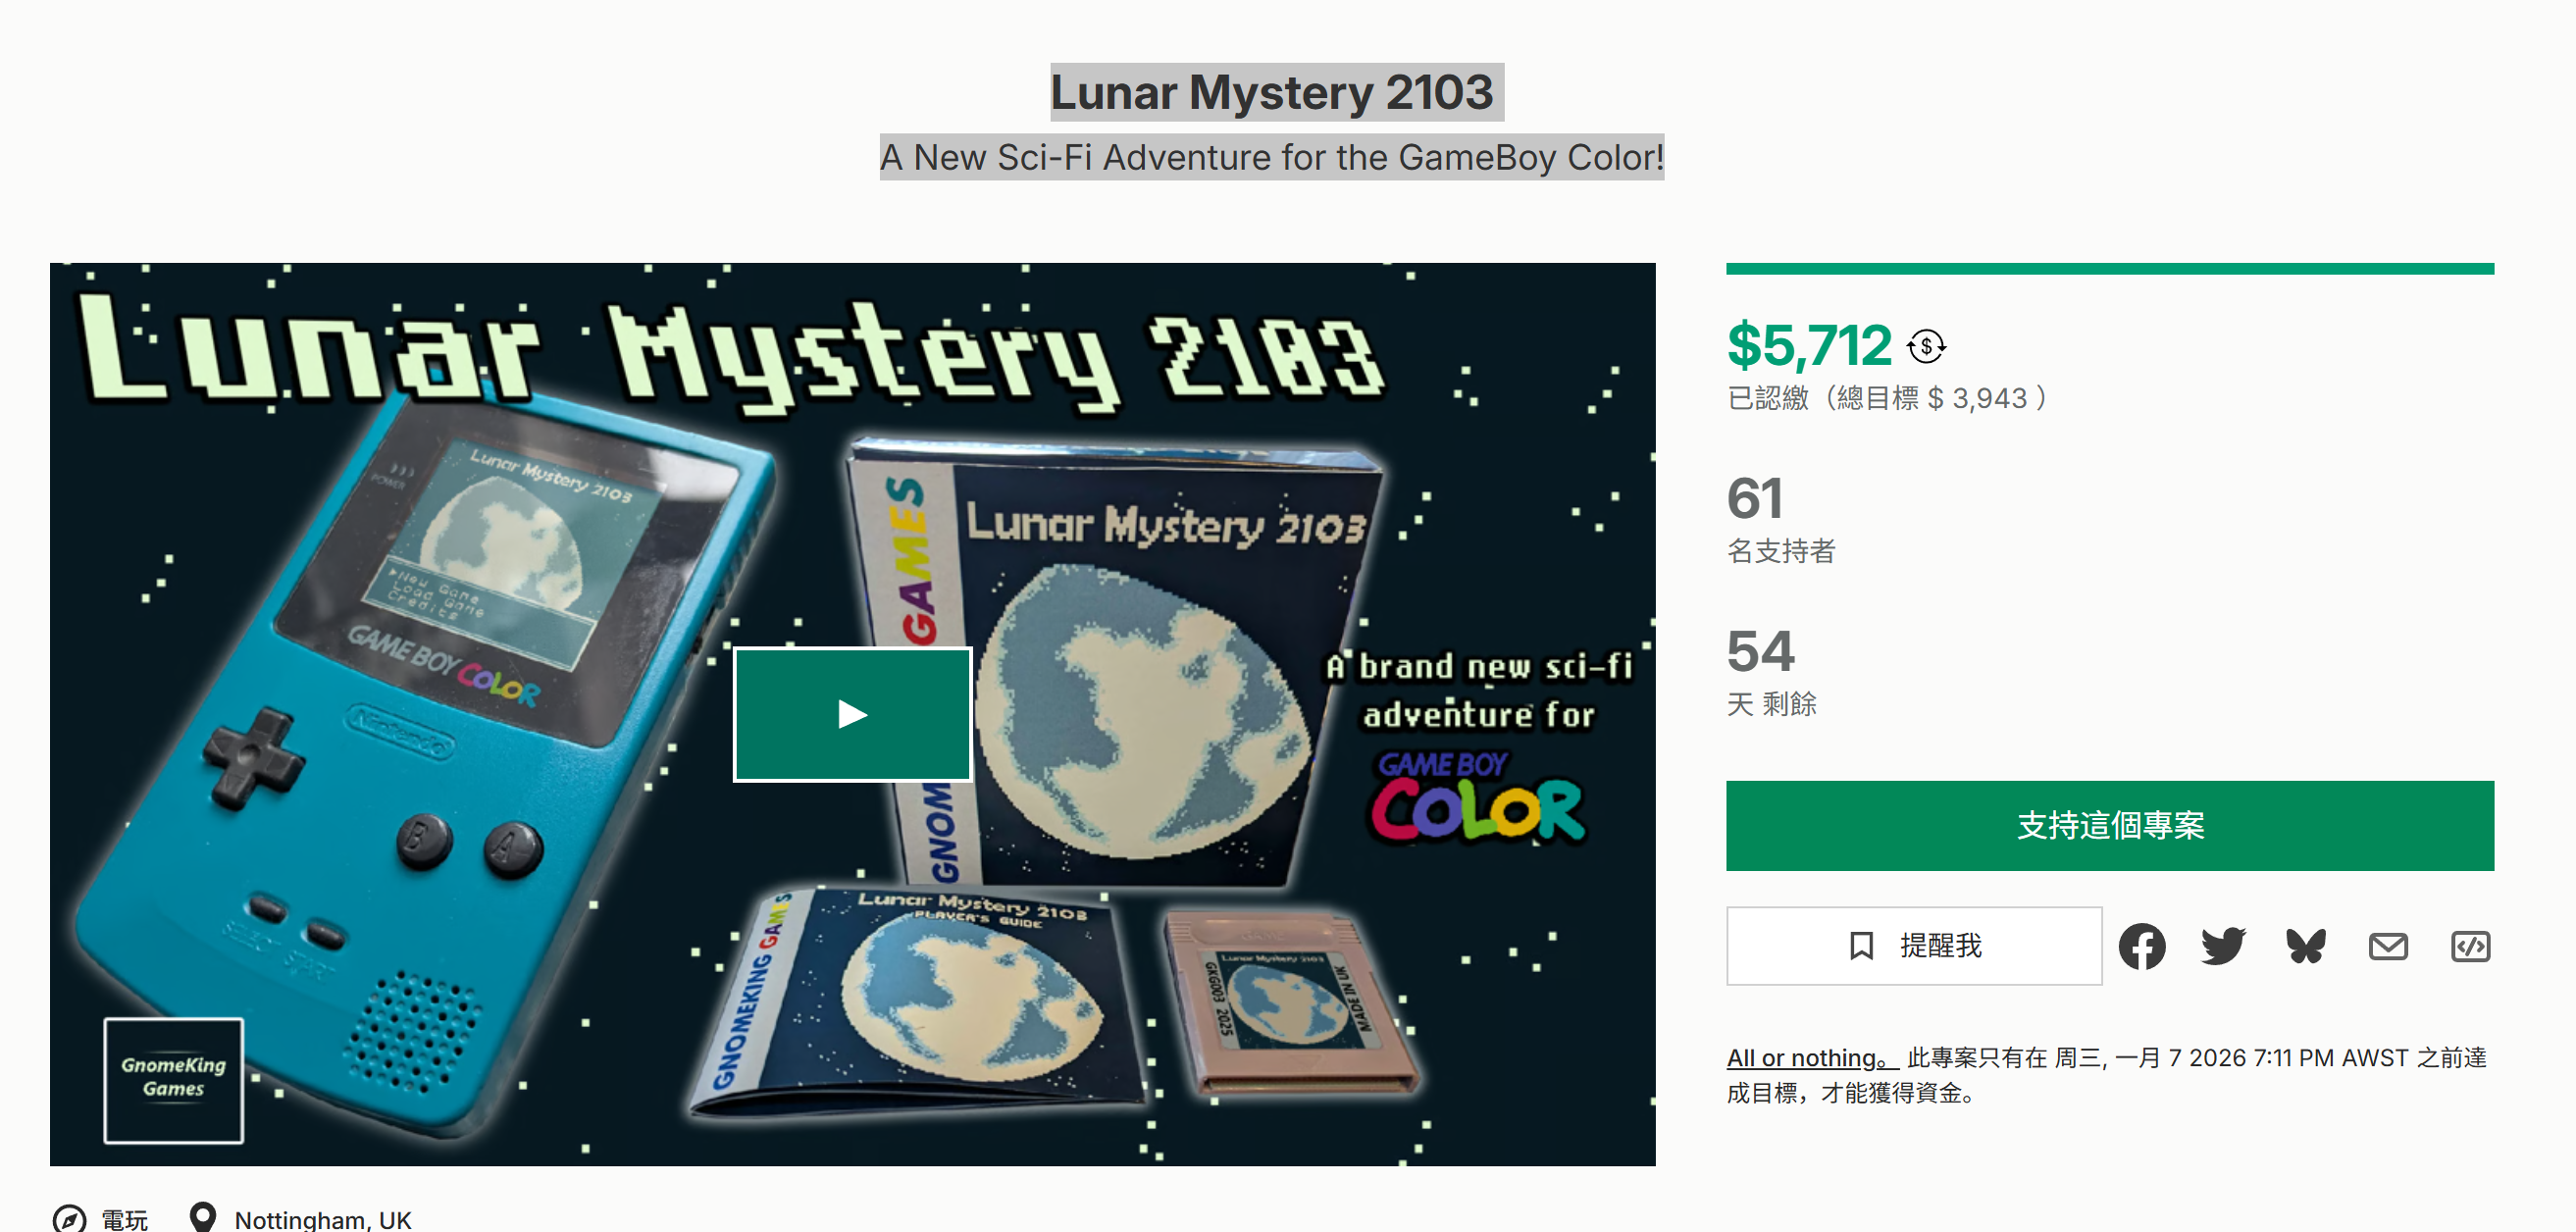
Task: Click the green funding progress bar
Action: [x=2110, y=268]
